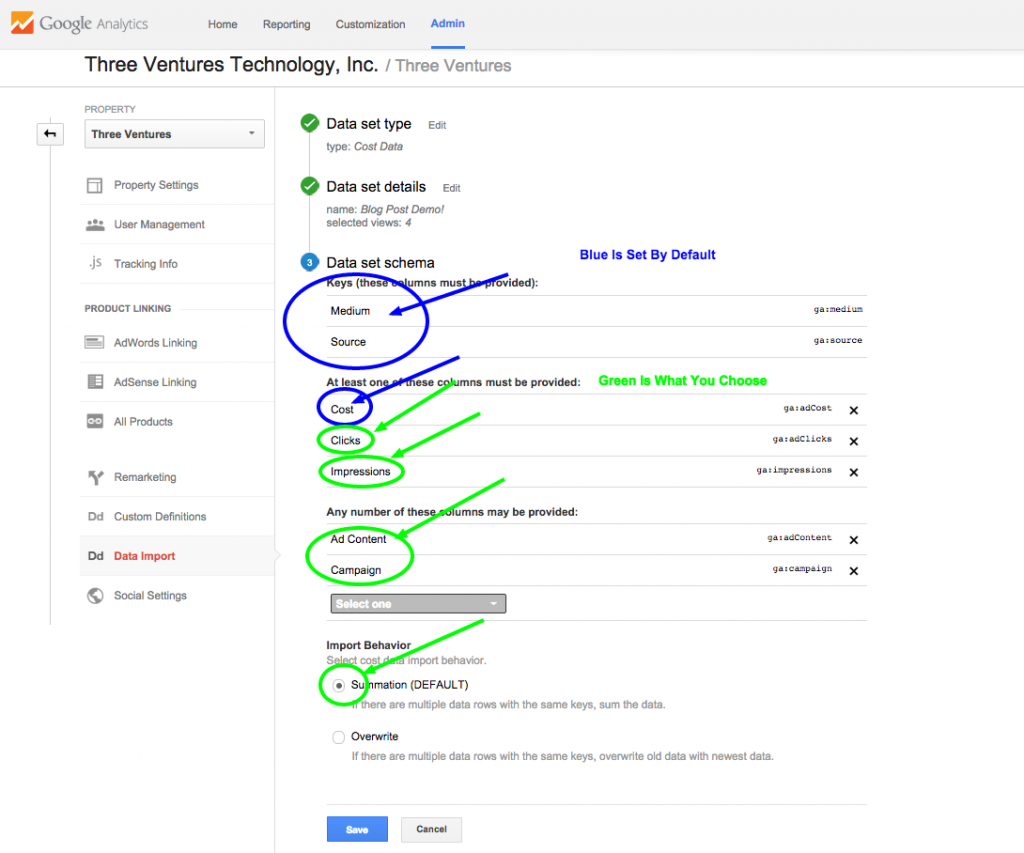This screenshot has width=1024, height=853.
Task: Click the Google Analytics logo icon
Action: click(x=22, y=23)
